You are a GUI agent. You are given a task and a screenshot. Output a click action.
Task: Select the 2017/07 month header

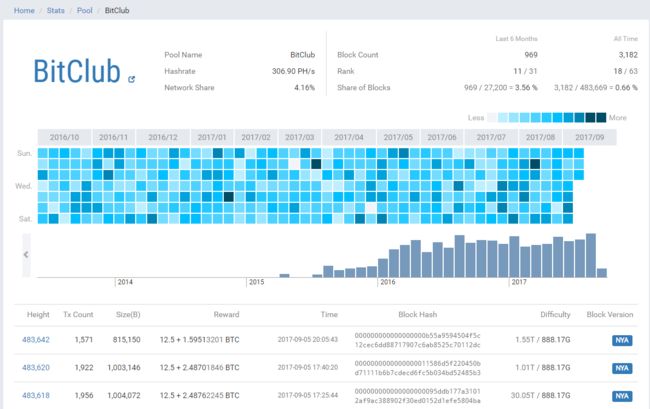(x=491, y=137)
